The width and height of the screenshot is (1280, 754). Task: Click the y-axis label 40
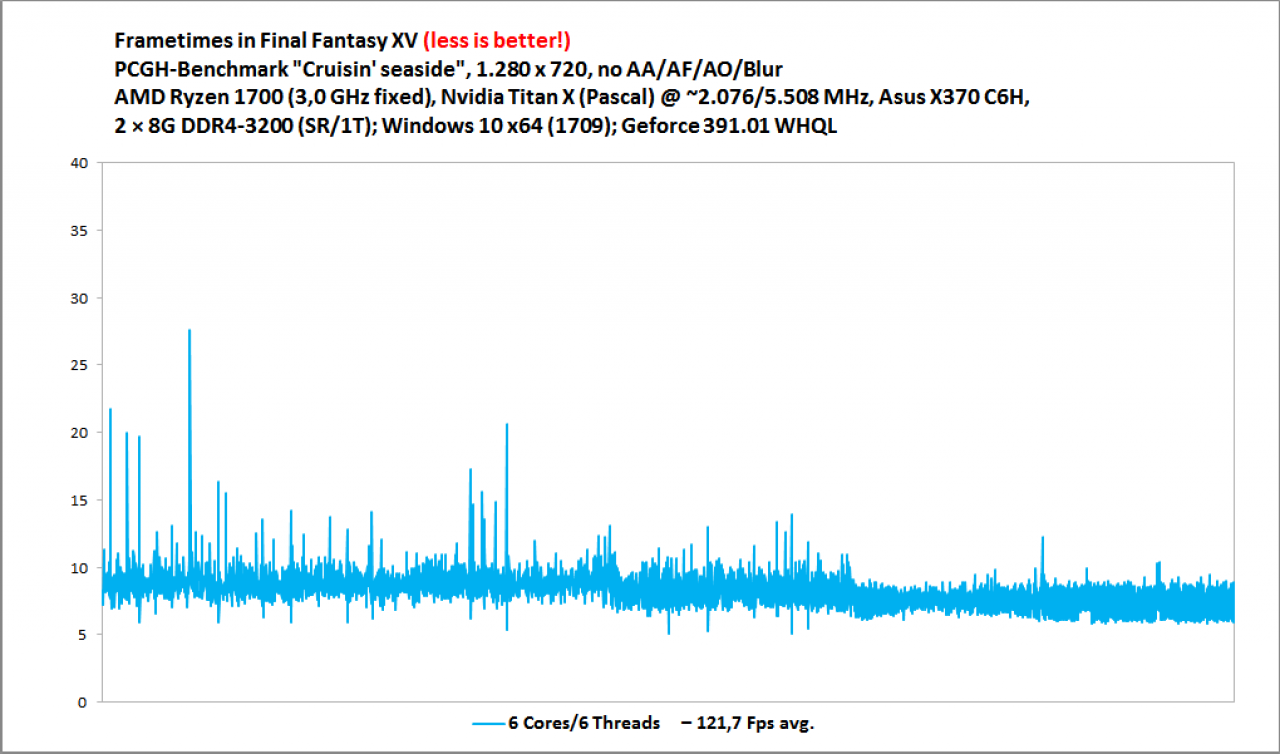(79, 163)
